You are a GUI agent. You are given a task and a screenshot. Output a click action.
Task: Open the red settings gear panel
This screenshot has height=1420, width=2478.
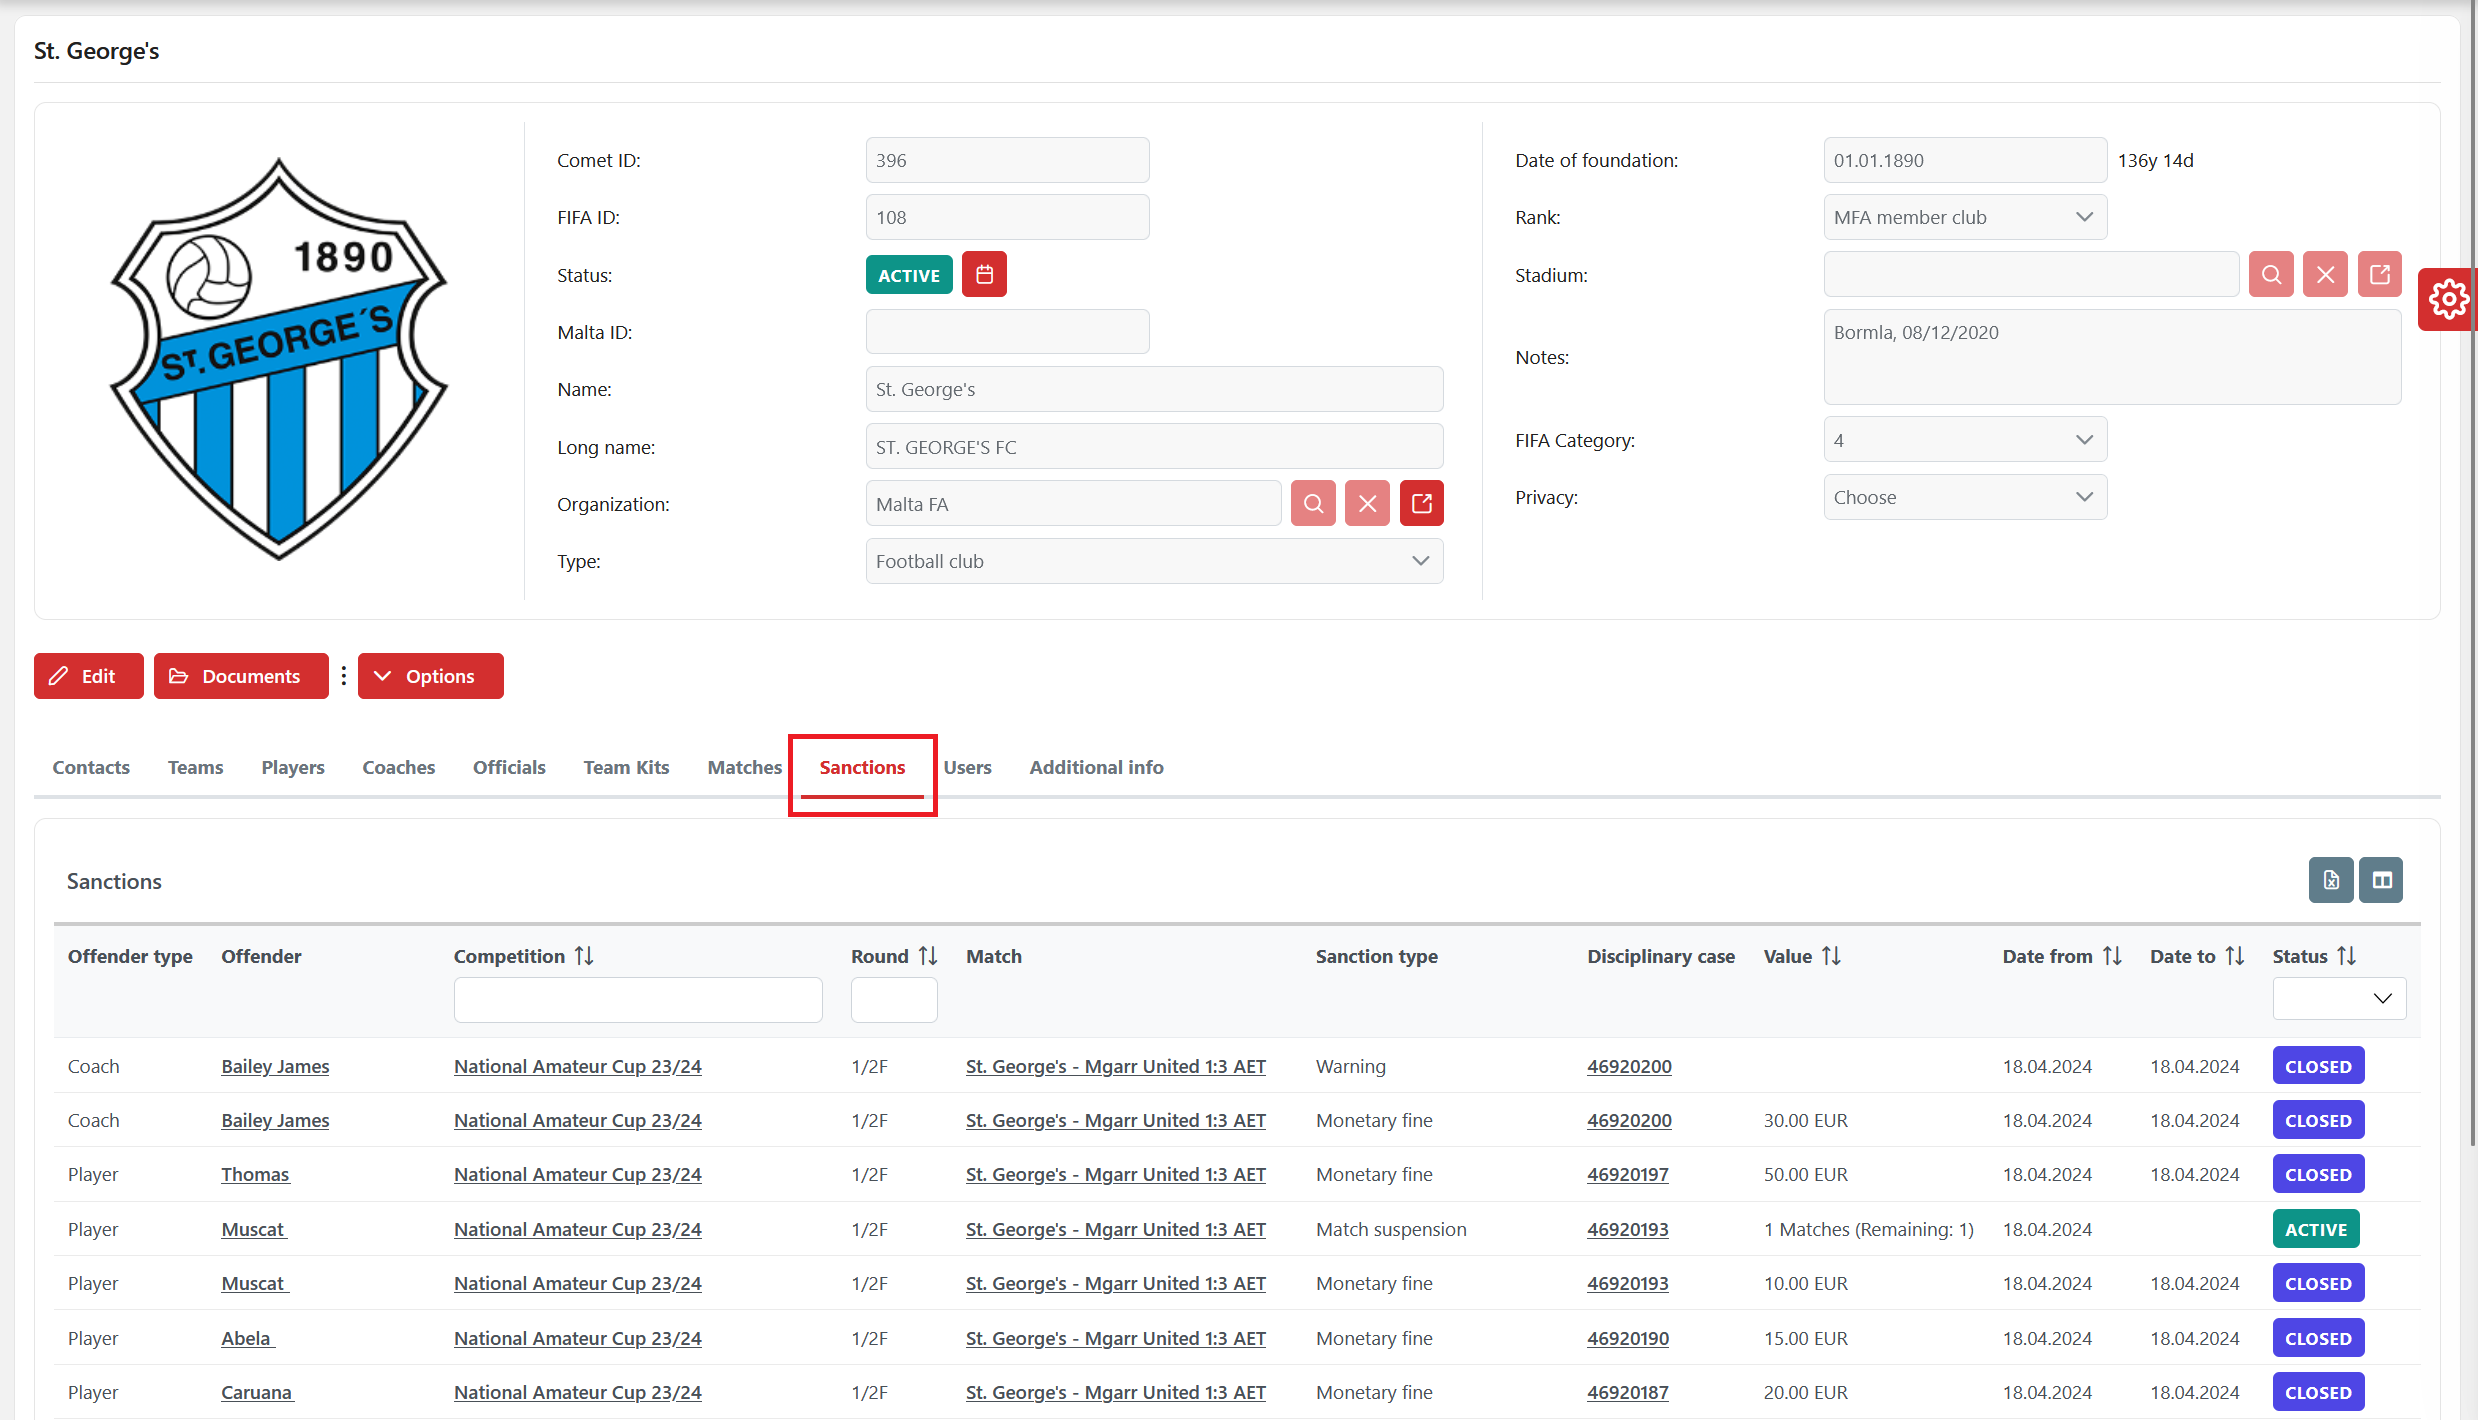pos(2447,299)
